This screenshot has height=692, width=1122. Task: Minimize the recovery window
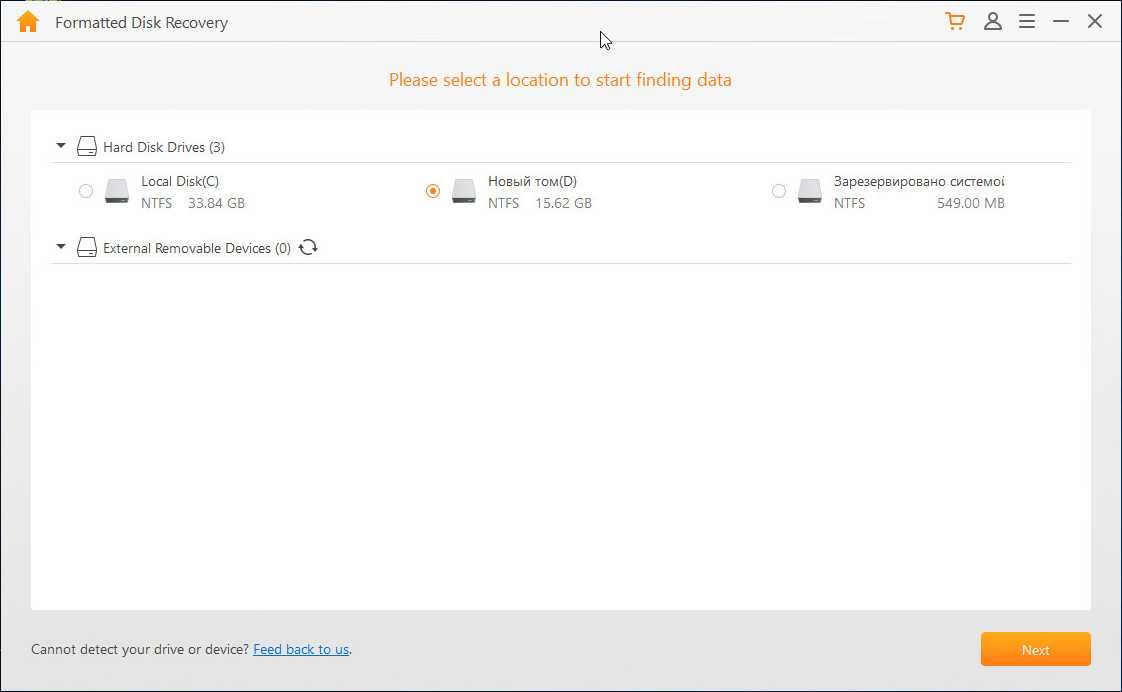pos(1061,21)
